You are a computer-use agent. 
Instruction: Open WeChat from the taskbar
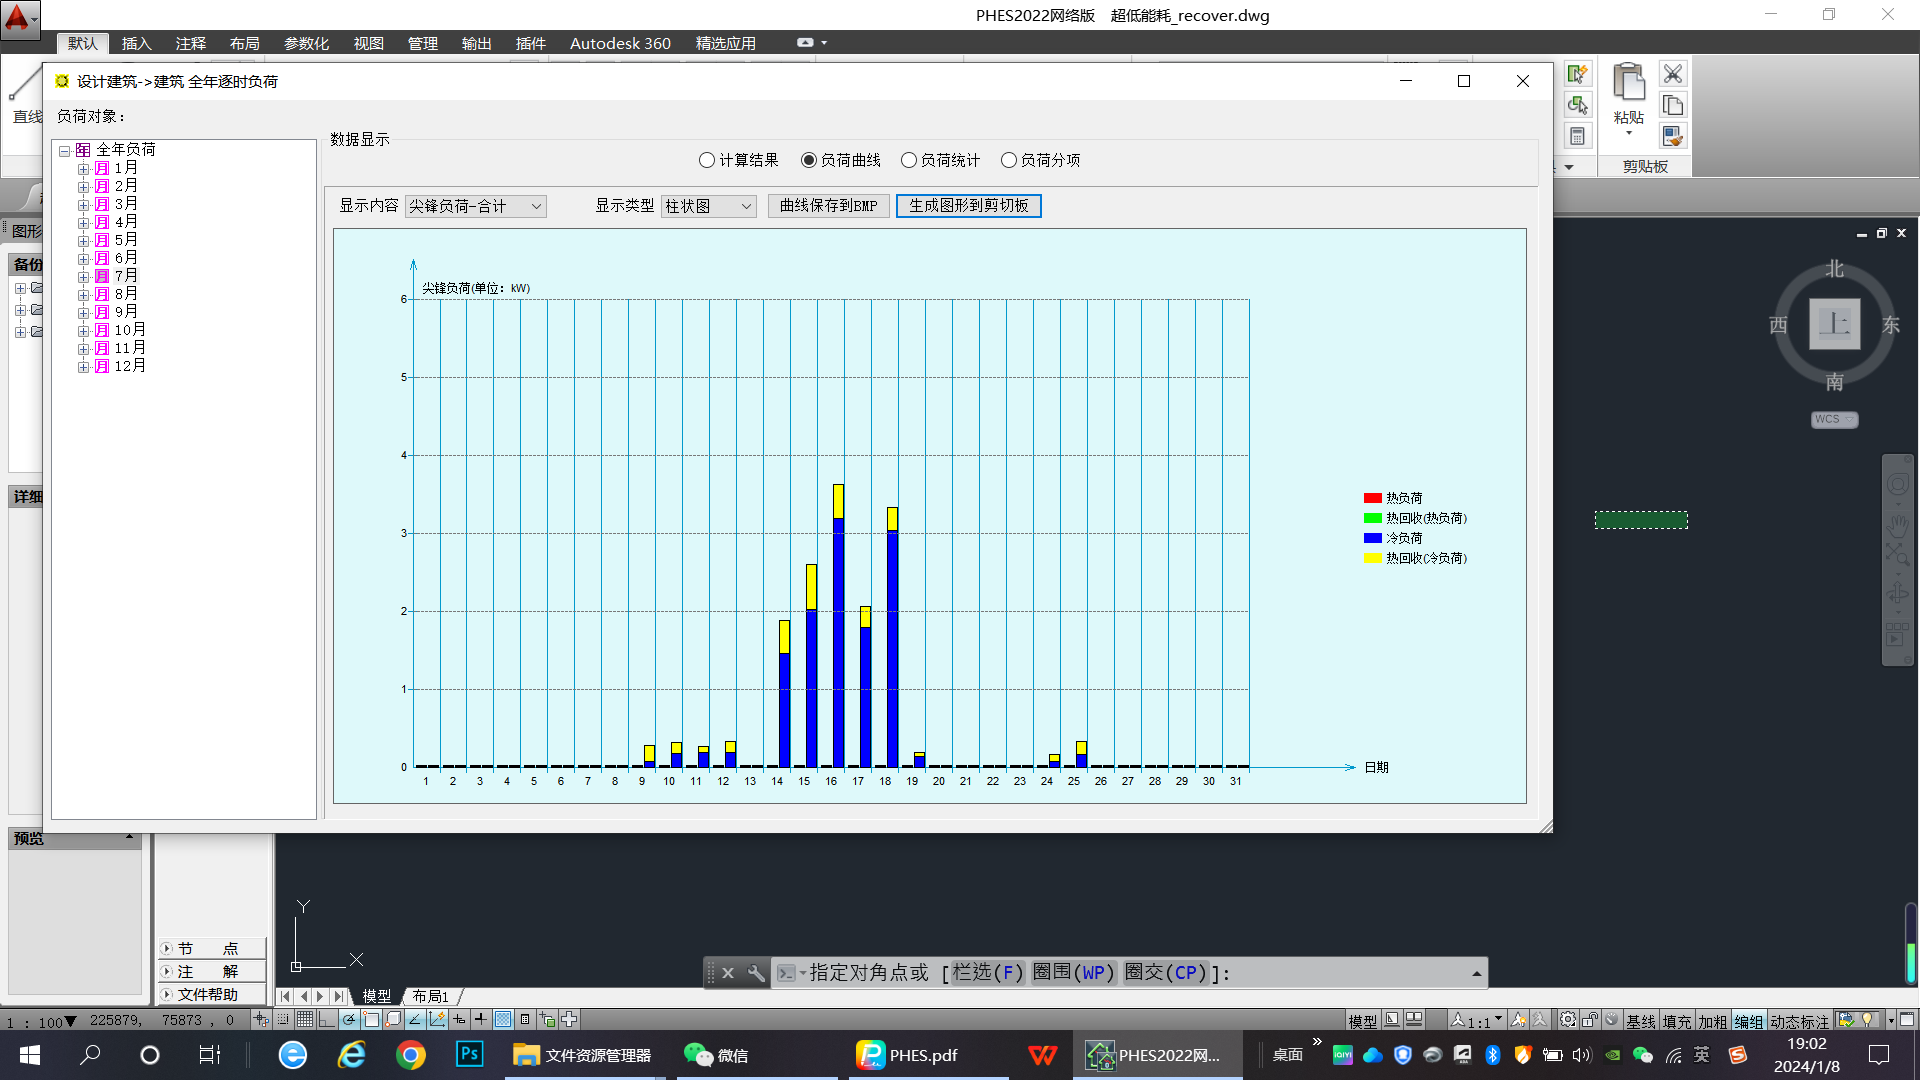pyautogui.click(x=716, y=1055)
